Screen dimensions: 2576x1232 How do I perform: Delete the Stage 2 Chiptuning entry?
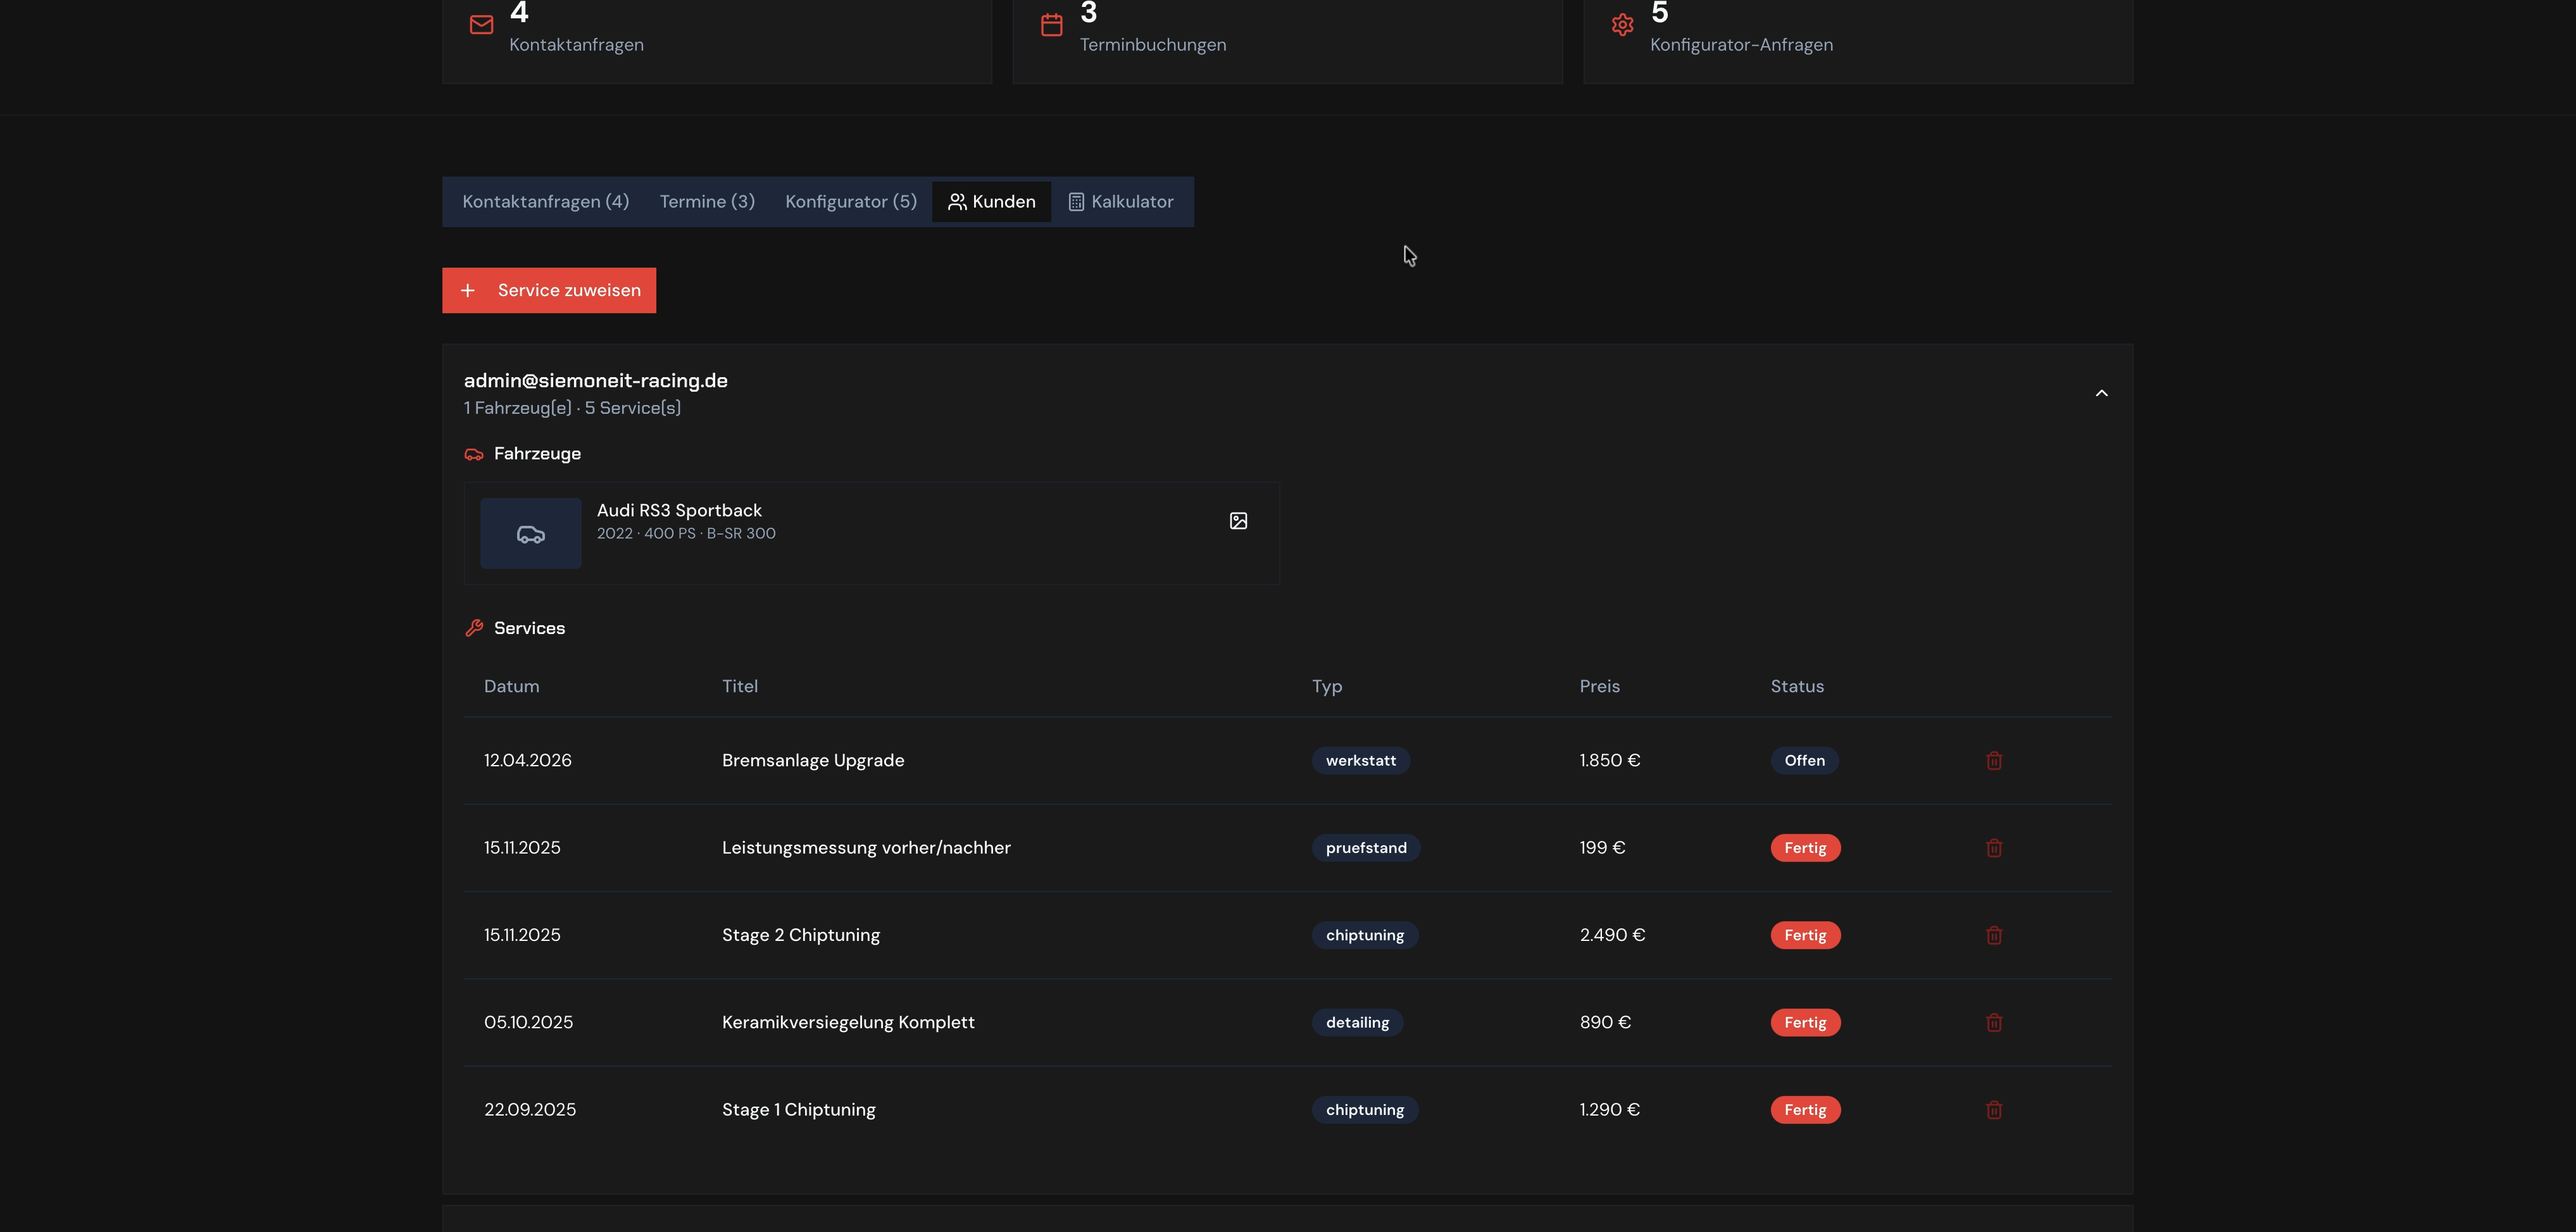pyautogui.click(x=1993, y=935)
